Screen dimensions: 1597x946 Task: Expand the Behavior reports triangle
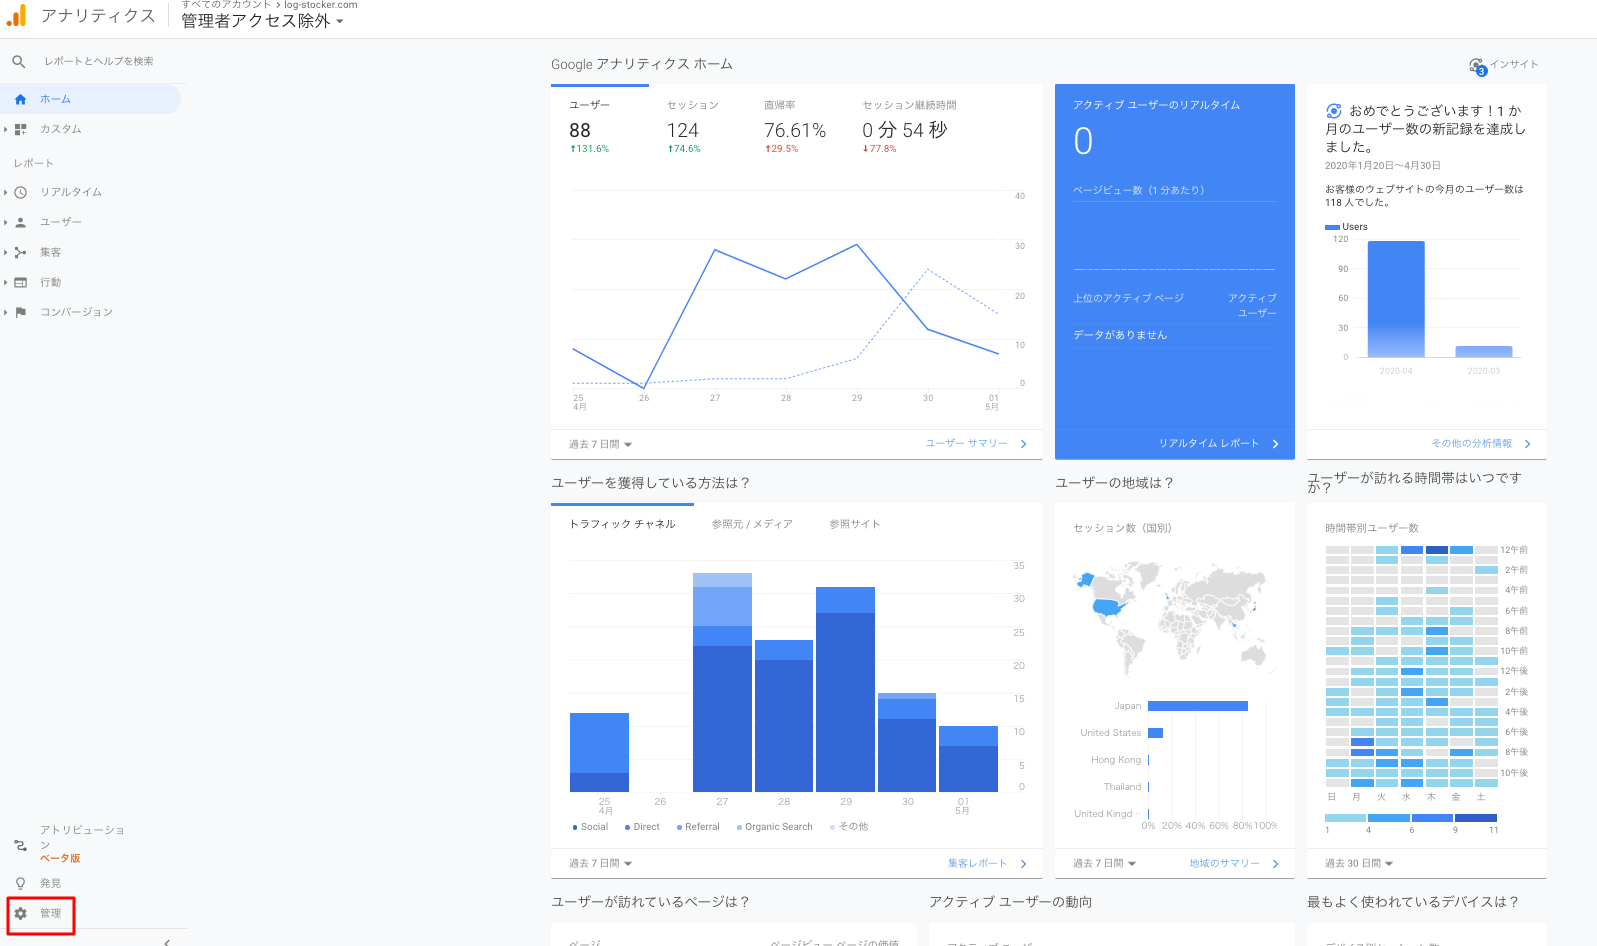tap(5, 282)
